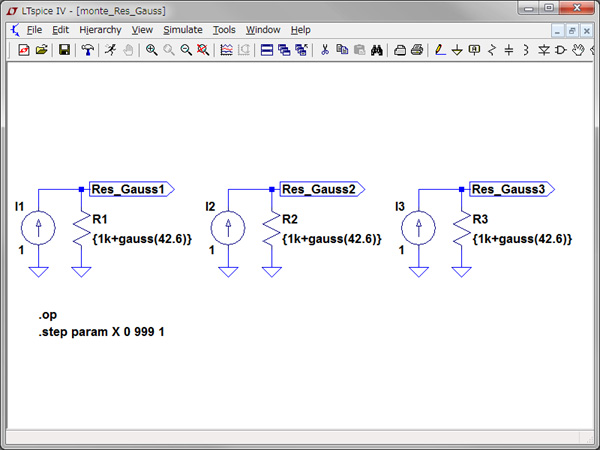Place a ground symbol from toolbar

pyautogui.click(x=457, y=50)
